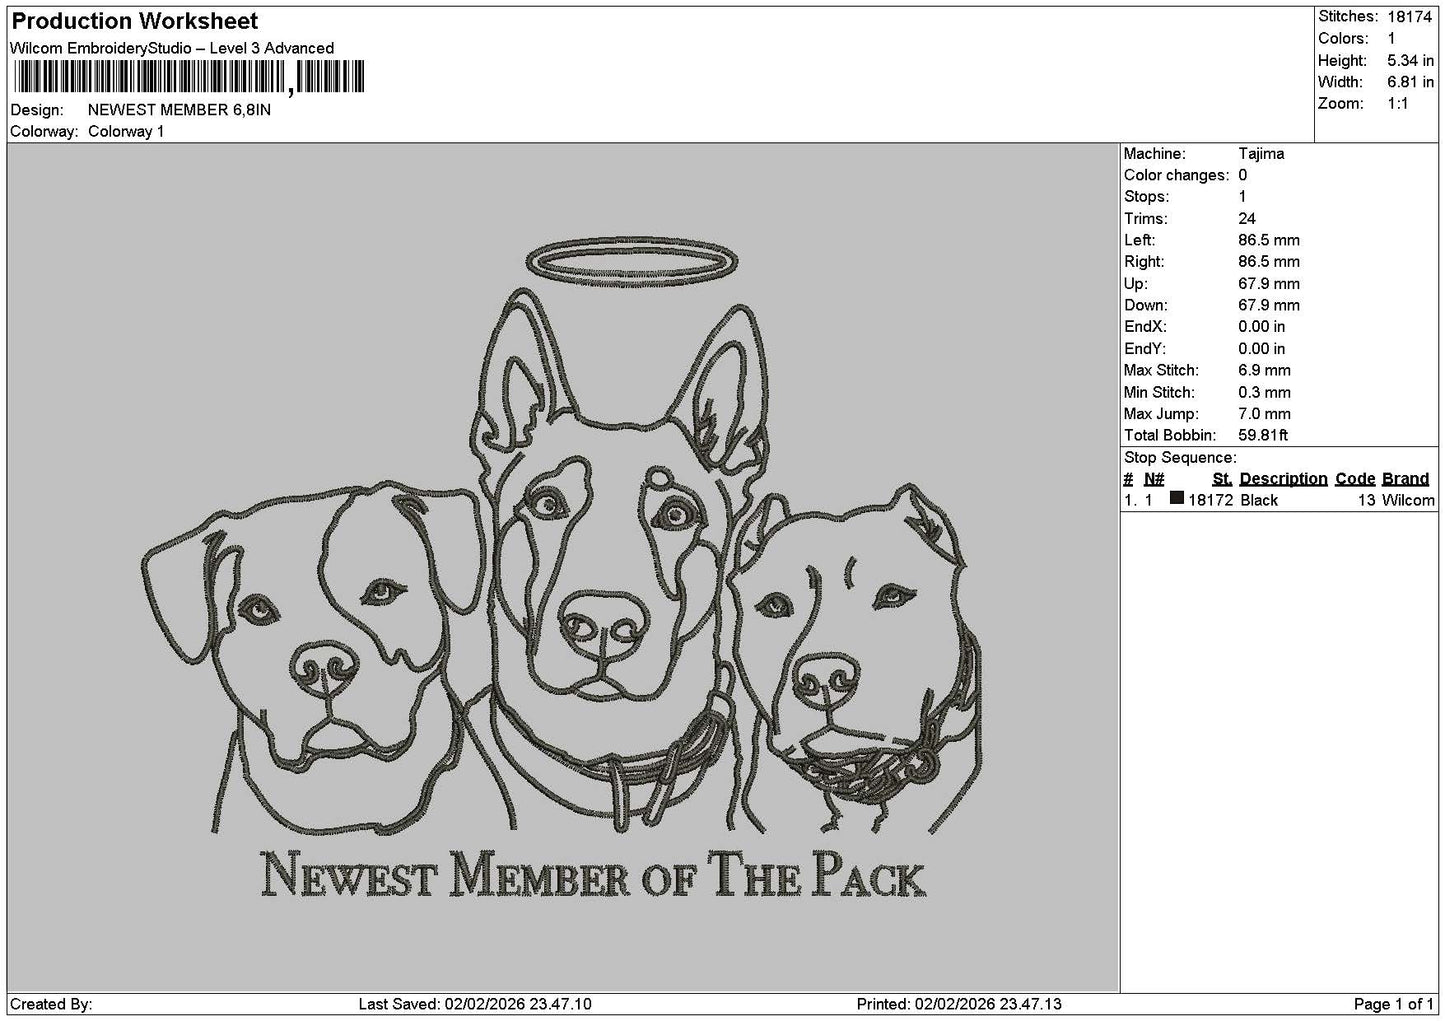Click the Max Jump value 7.0 mm
1445x1021 pixels.
(1265, 414)
